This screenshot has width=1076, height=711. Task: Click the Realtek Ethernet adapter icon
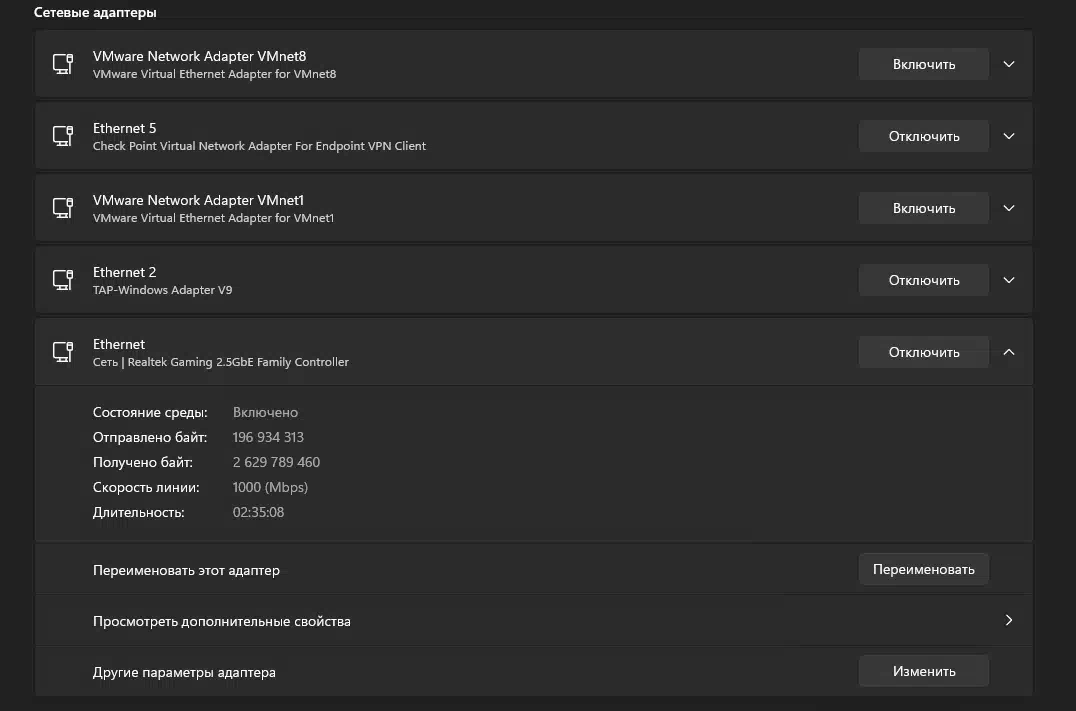coord(63,352)
